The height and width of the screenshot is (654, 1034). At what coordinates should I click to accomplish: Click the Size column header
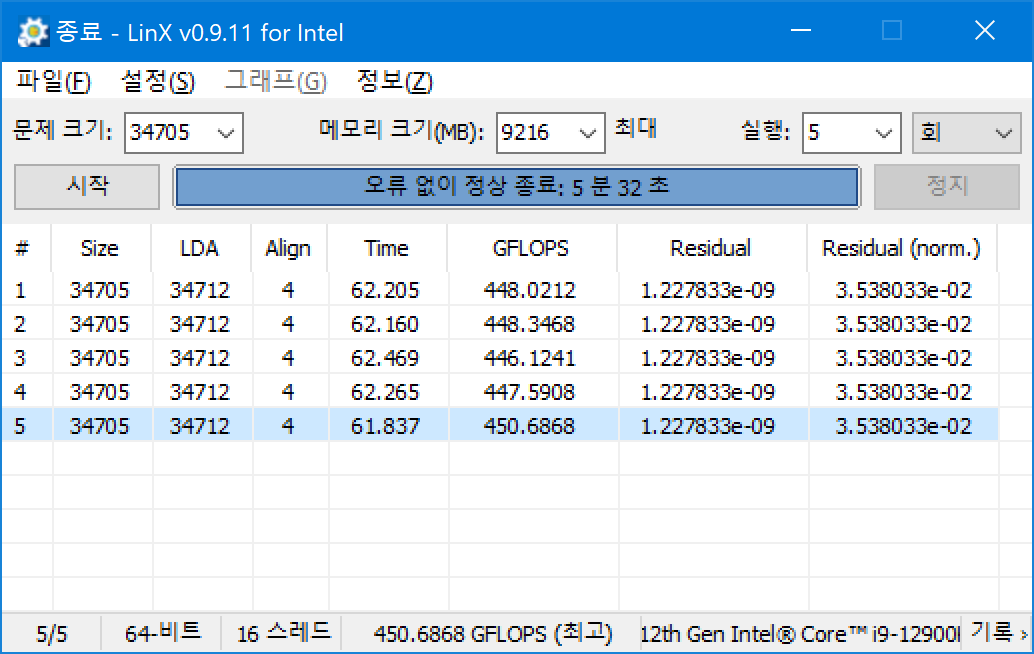pos(101,249)
